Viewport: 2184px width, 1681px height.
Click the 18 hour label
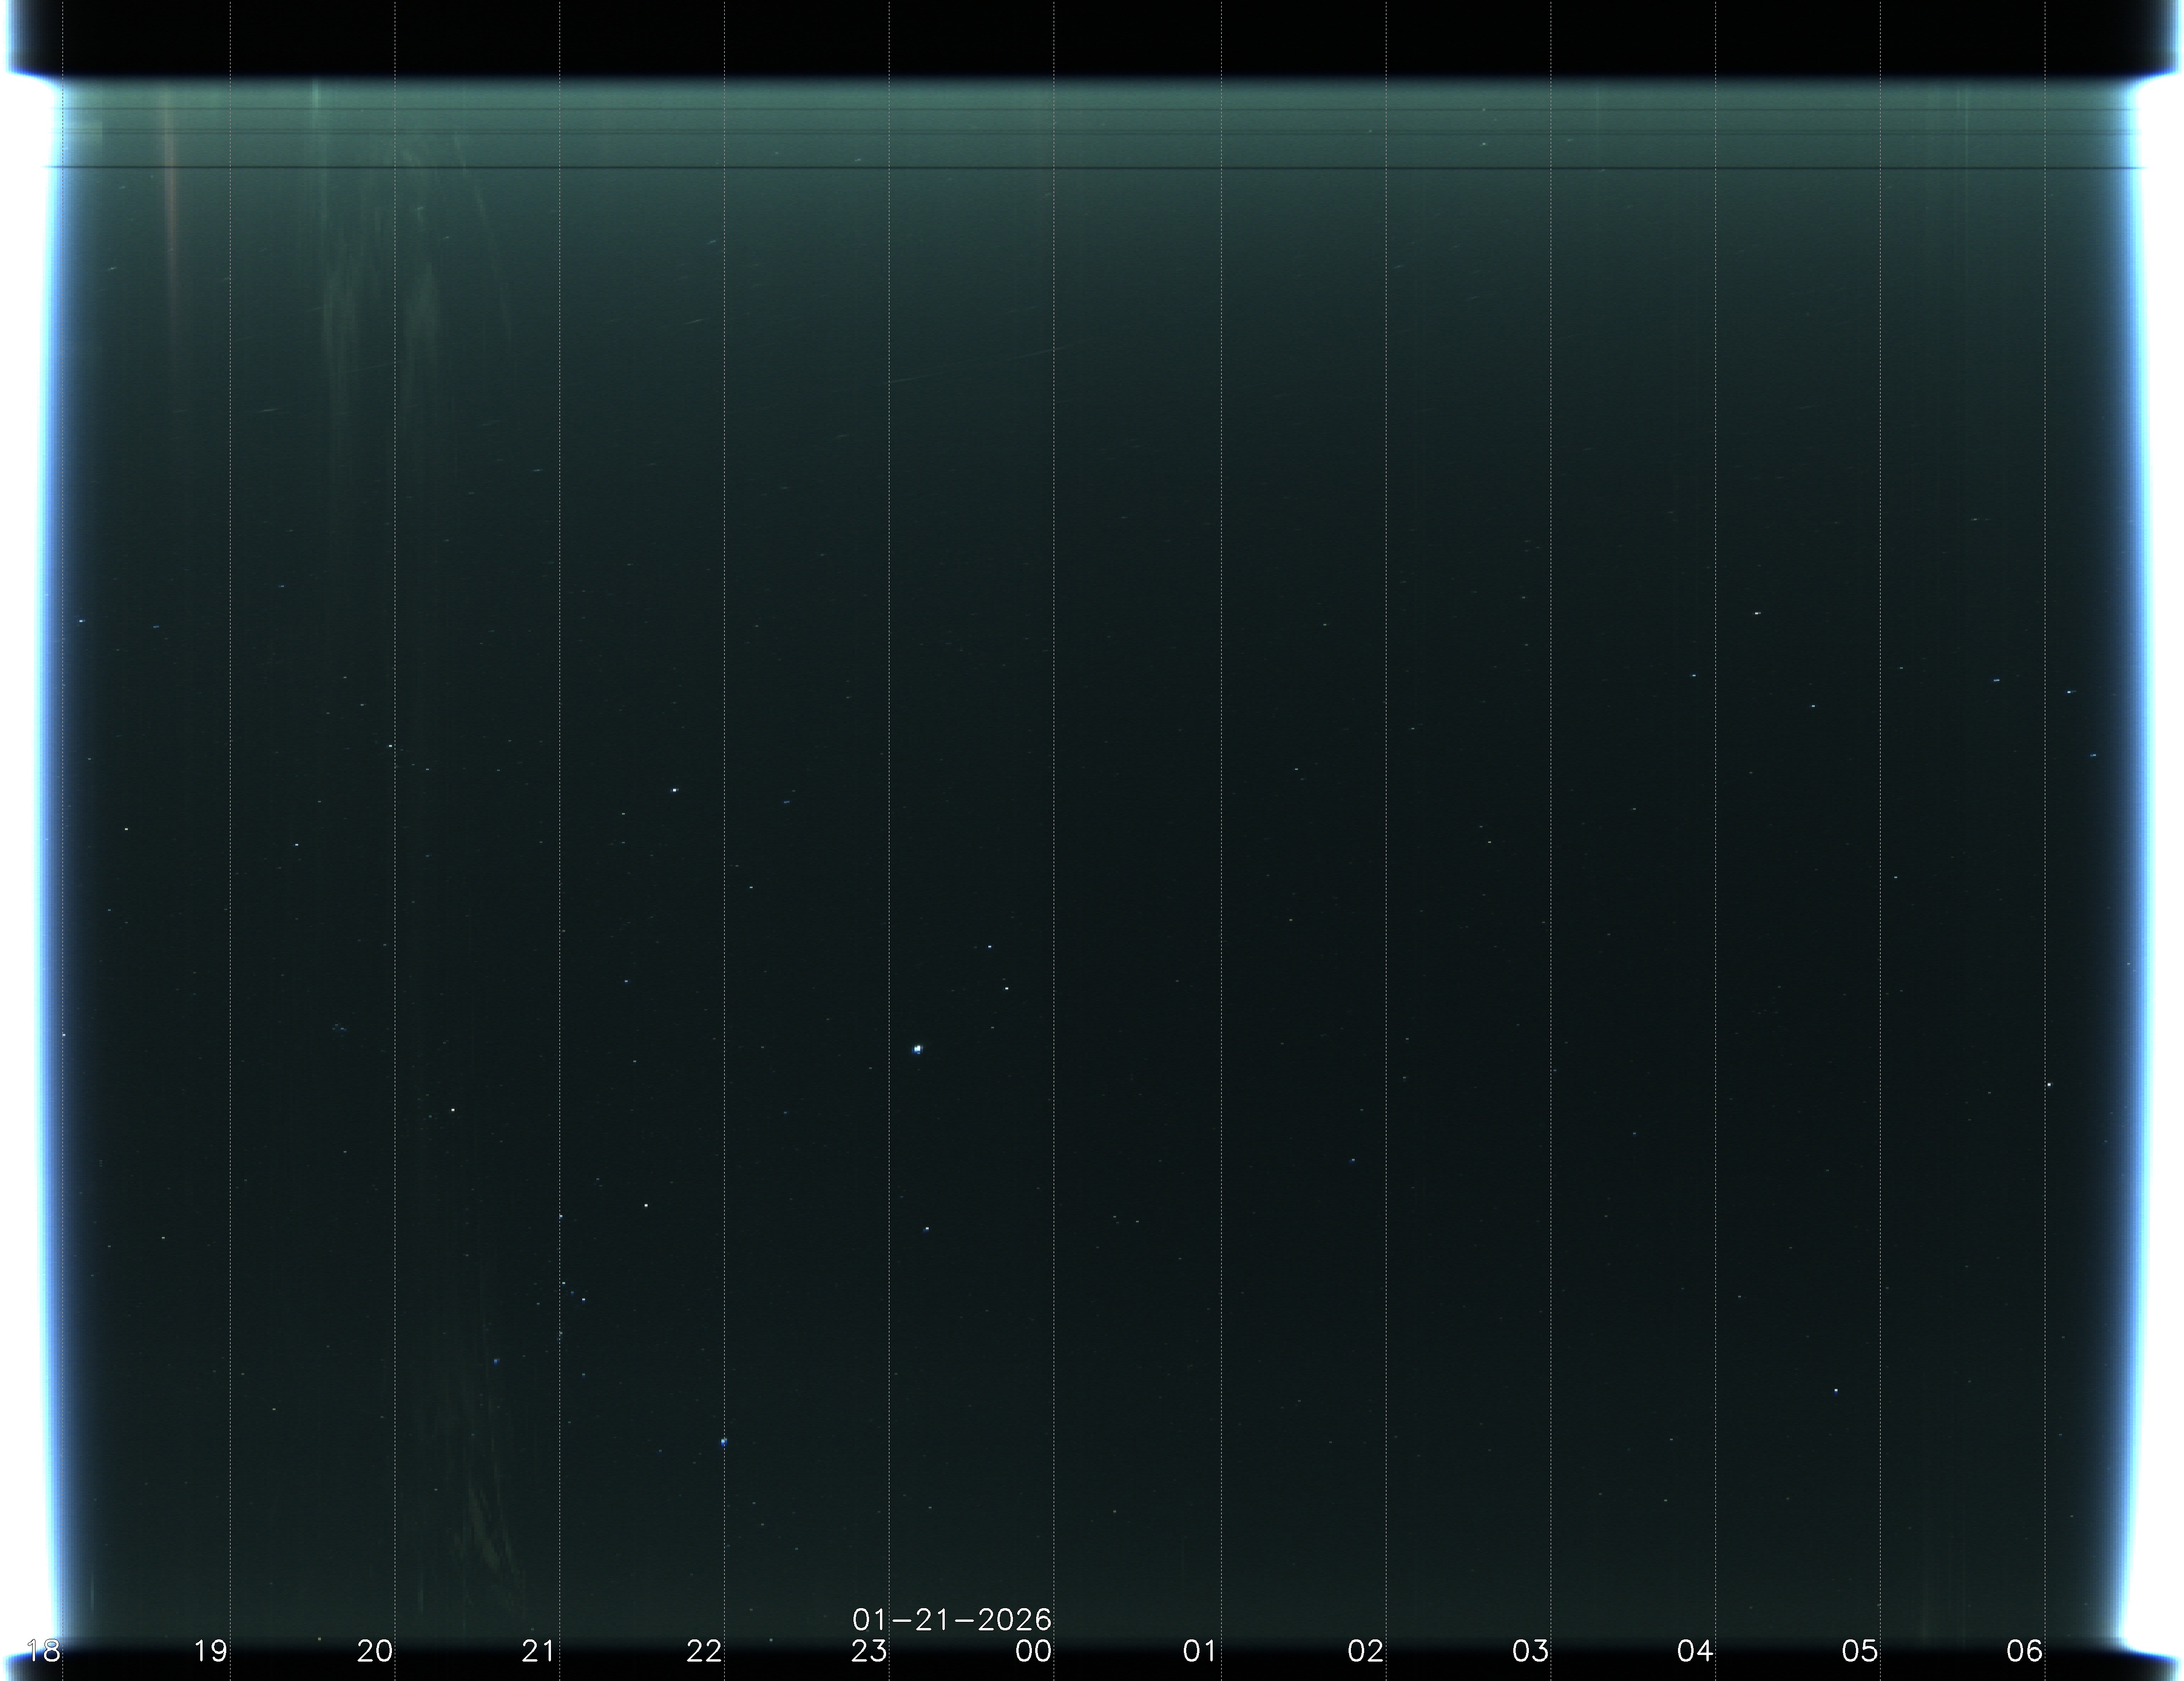point(43,1651)
